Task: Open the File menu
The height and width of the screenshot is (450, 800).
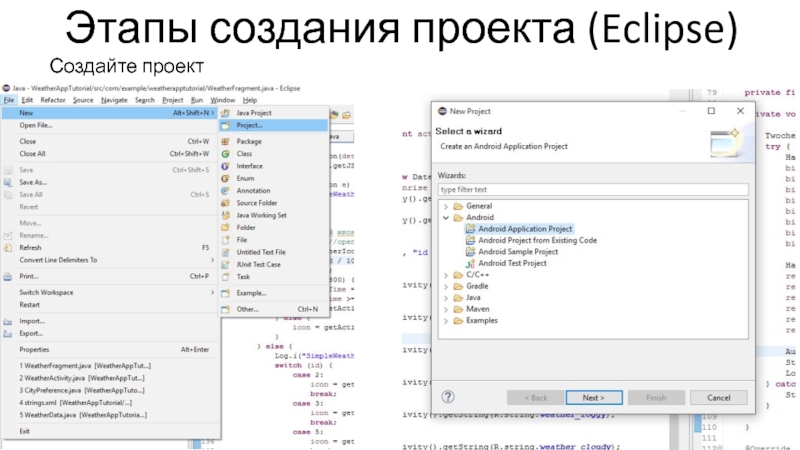Action: pos(9,100)
